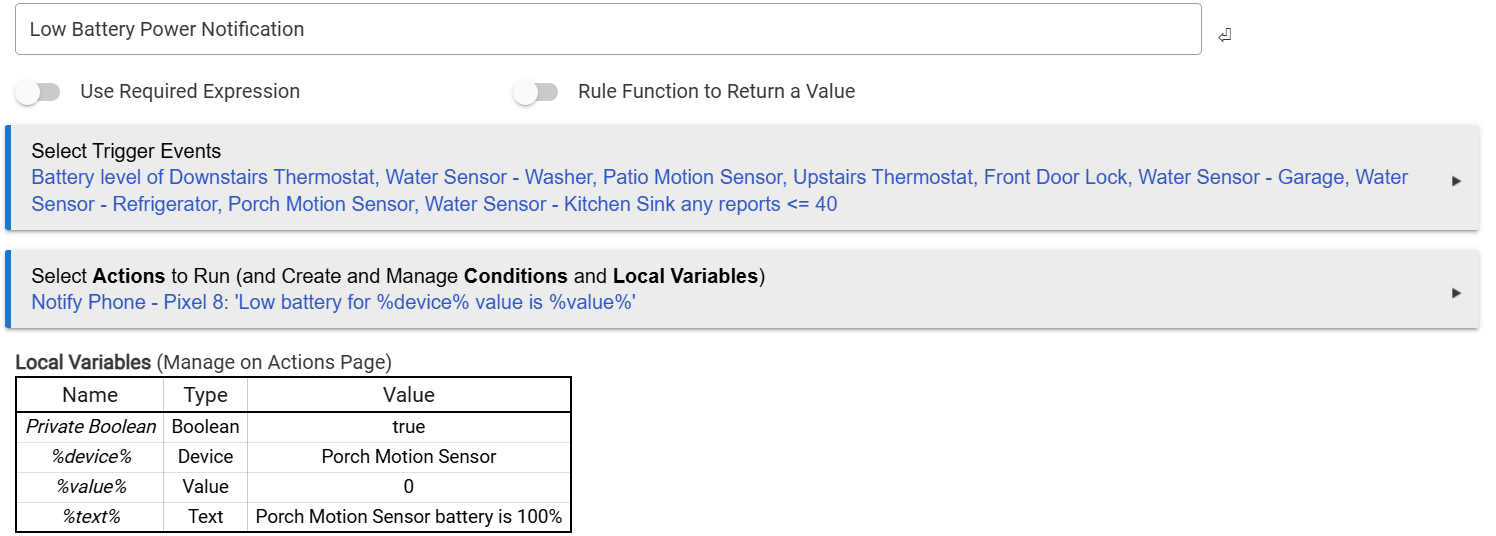Click the Name column header
1496x536 pixels.
point(90,395)
